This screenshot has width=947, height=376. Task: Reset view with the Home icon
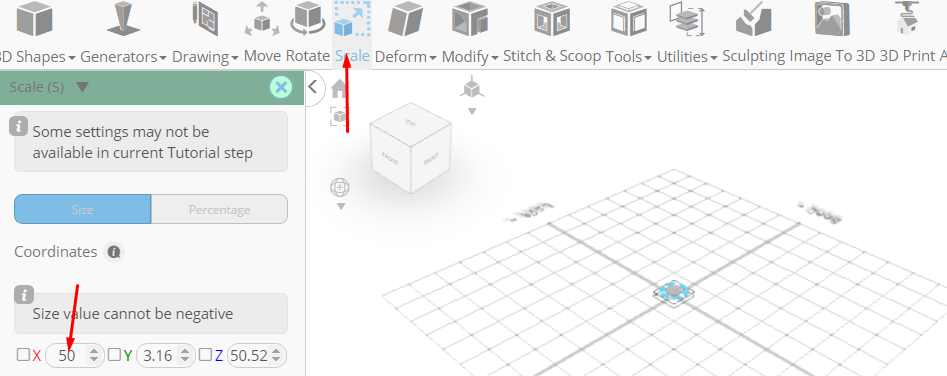point(339,89)
